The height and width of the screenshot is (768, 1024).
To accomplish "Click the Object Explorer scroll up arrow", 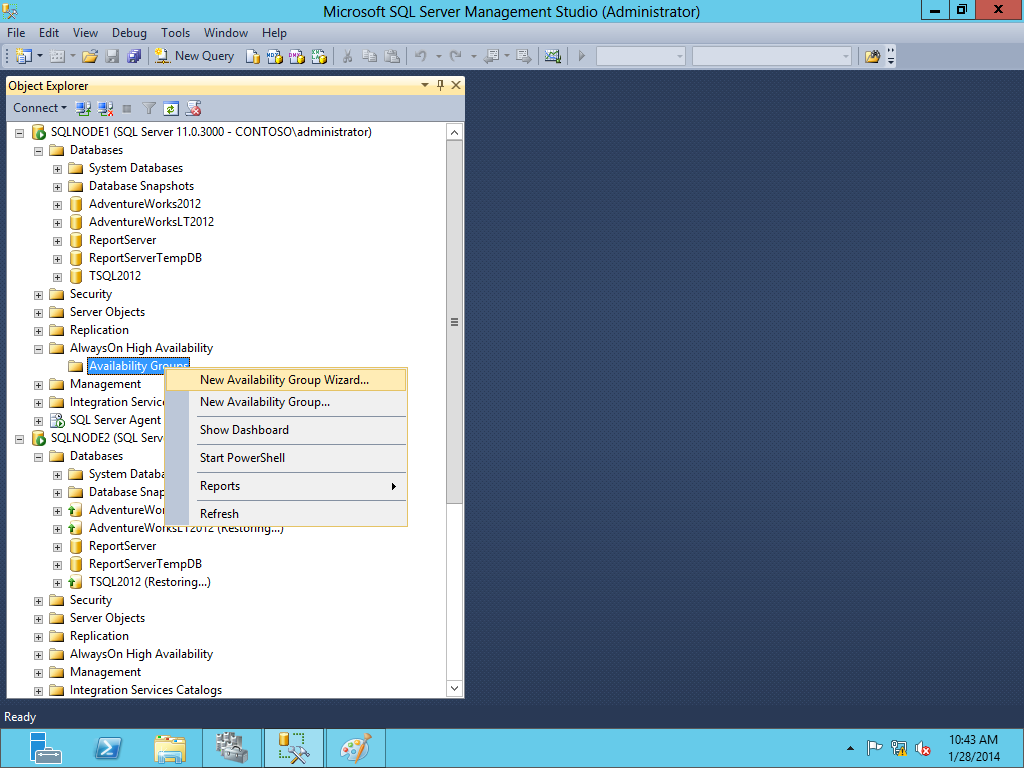I will [455, 133].
